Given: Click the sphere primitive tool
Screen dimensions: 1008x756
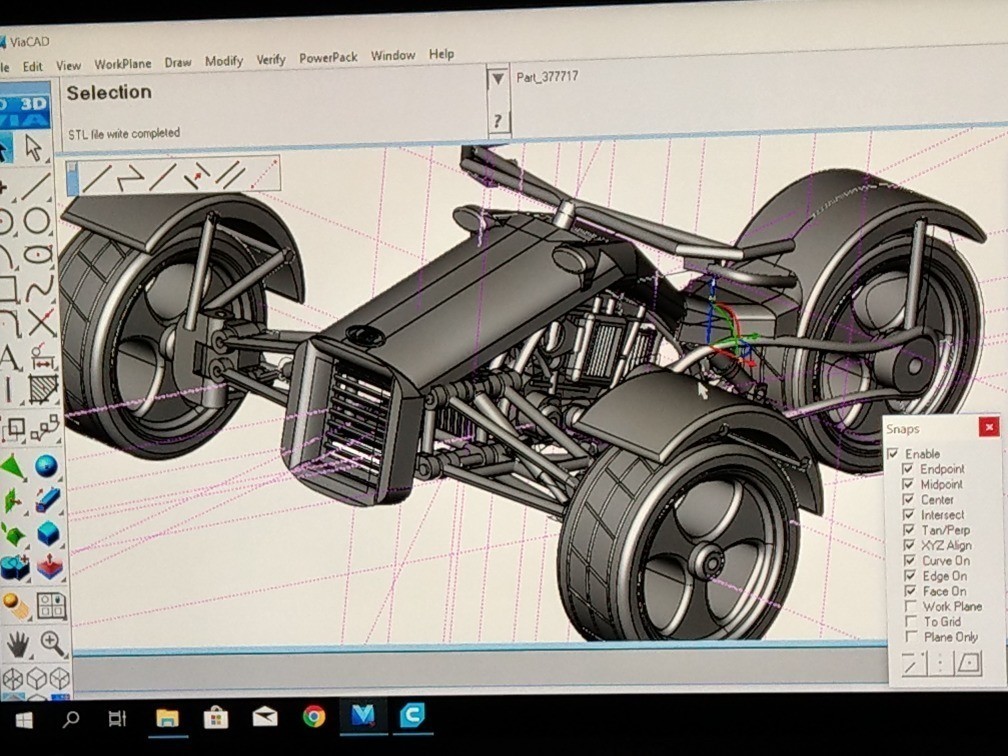Looking at the screenshot, I should click(x=46, y=466).
